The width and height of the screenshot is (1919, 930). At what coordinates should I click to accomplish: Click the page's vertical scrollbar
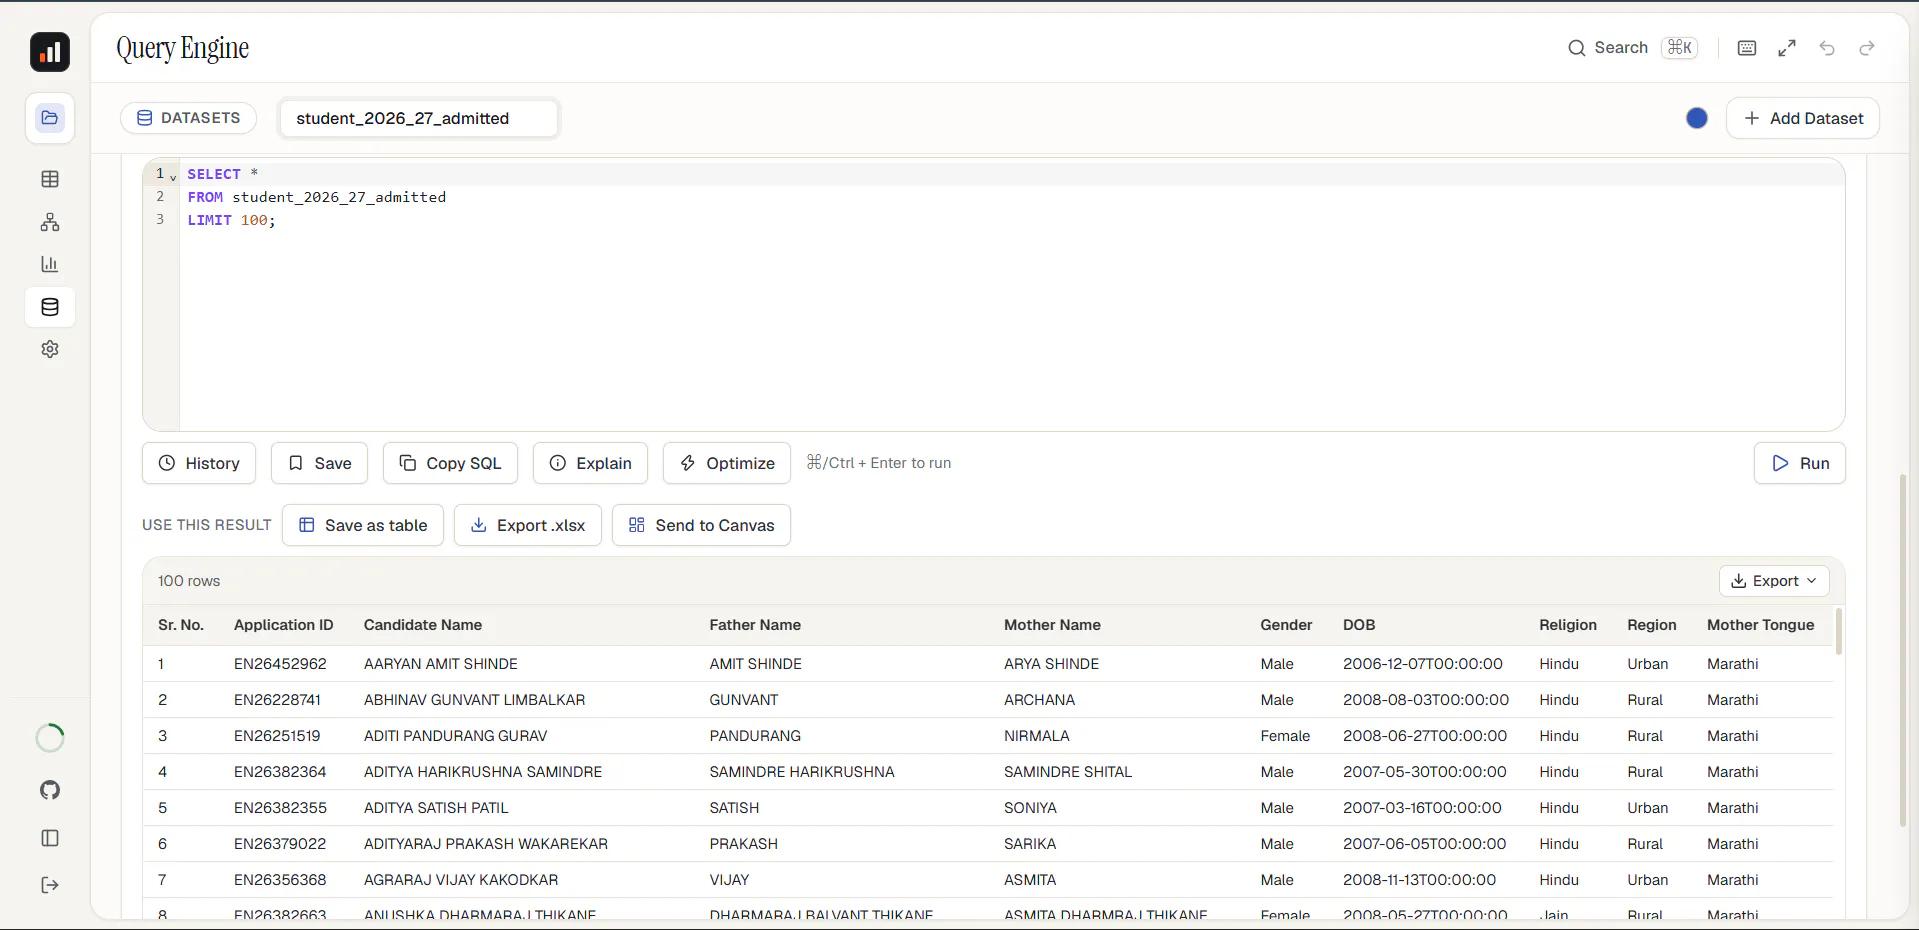tap(1903, 650)
